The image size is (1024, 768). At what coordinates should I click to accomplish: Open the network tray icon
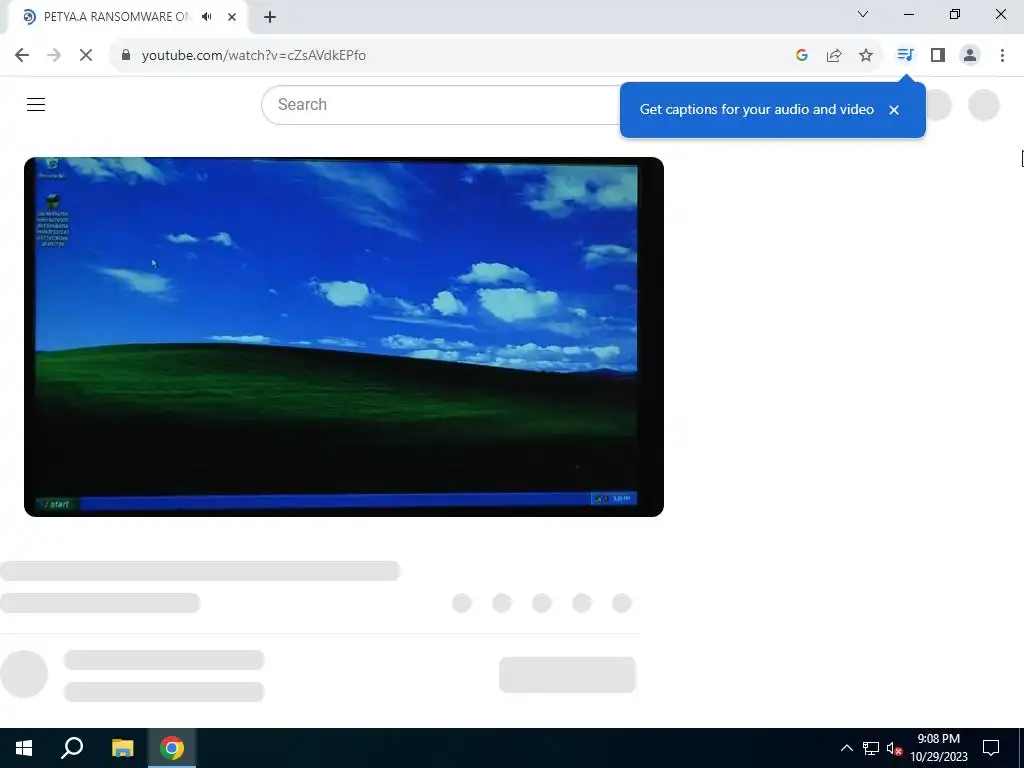pos(871,748)
